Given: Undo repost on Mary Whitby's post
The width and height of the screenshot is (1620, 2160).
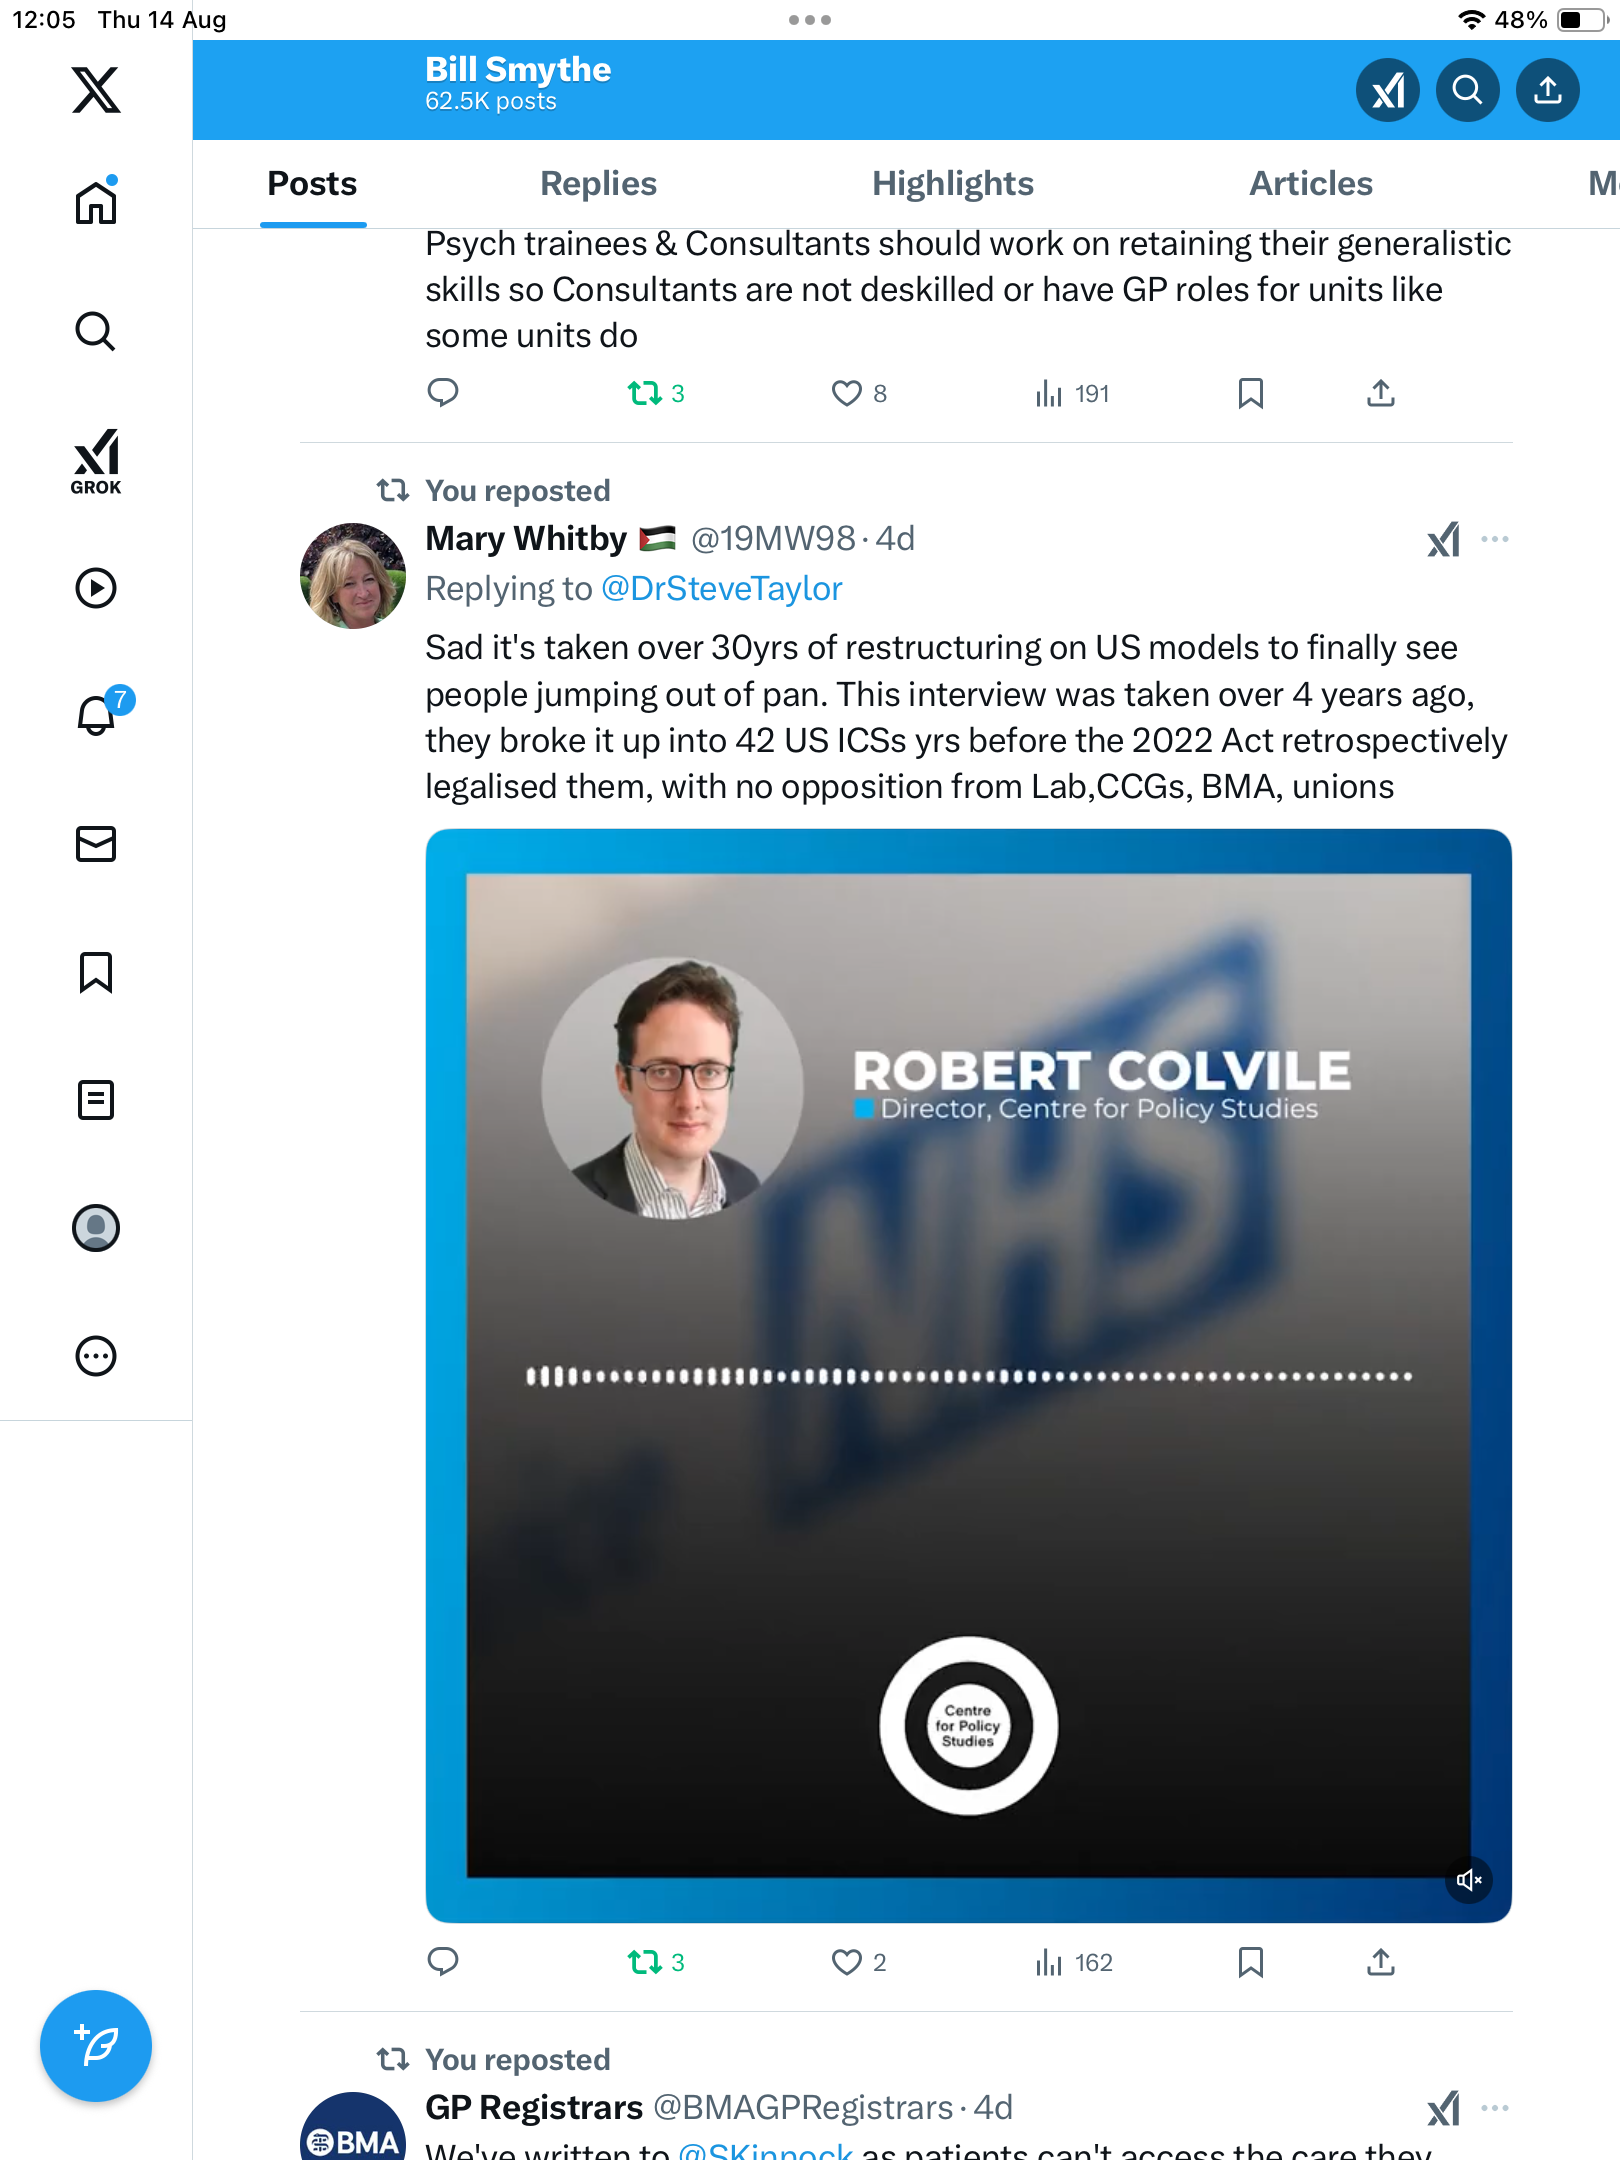Looking at the screenshot, I should coord(645,1962).
